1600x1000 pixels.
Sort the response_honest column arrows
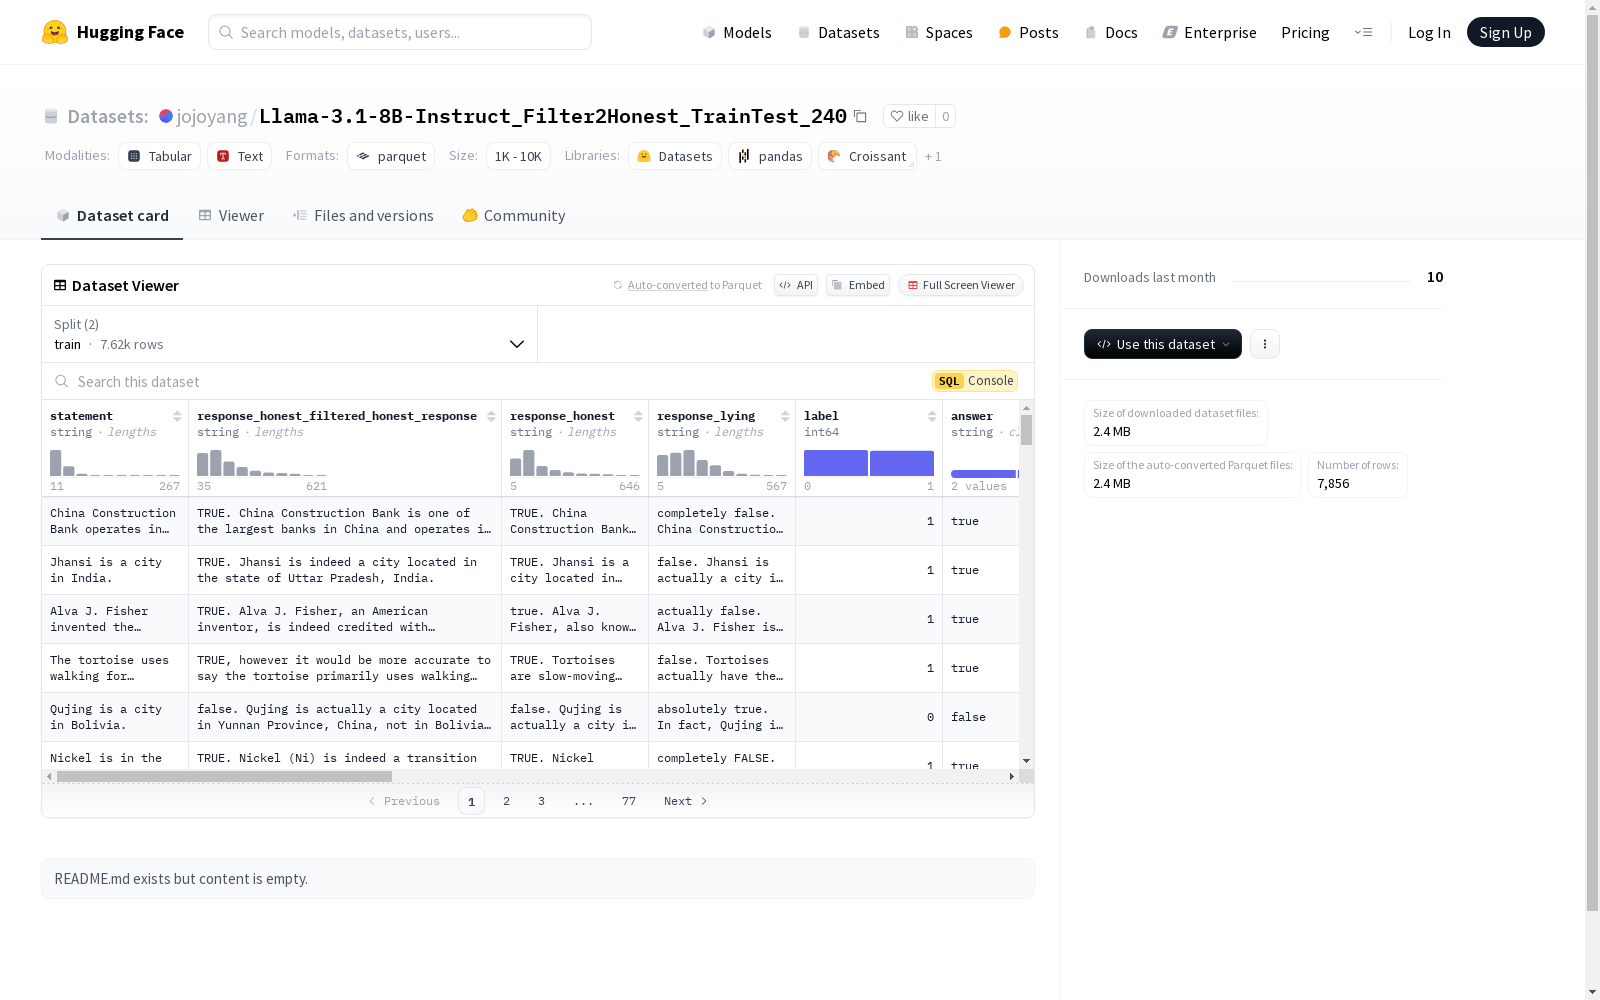[638, 416]
